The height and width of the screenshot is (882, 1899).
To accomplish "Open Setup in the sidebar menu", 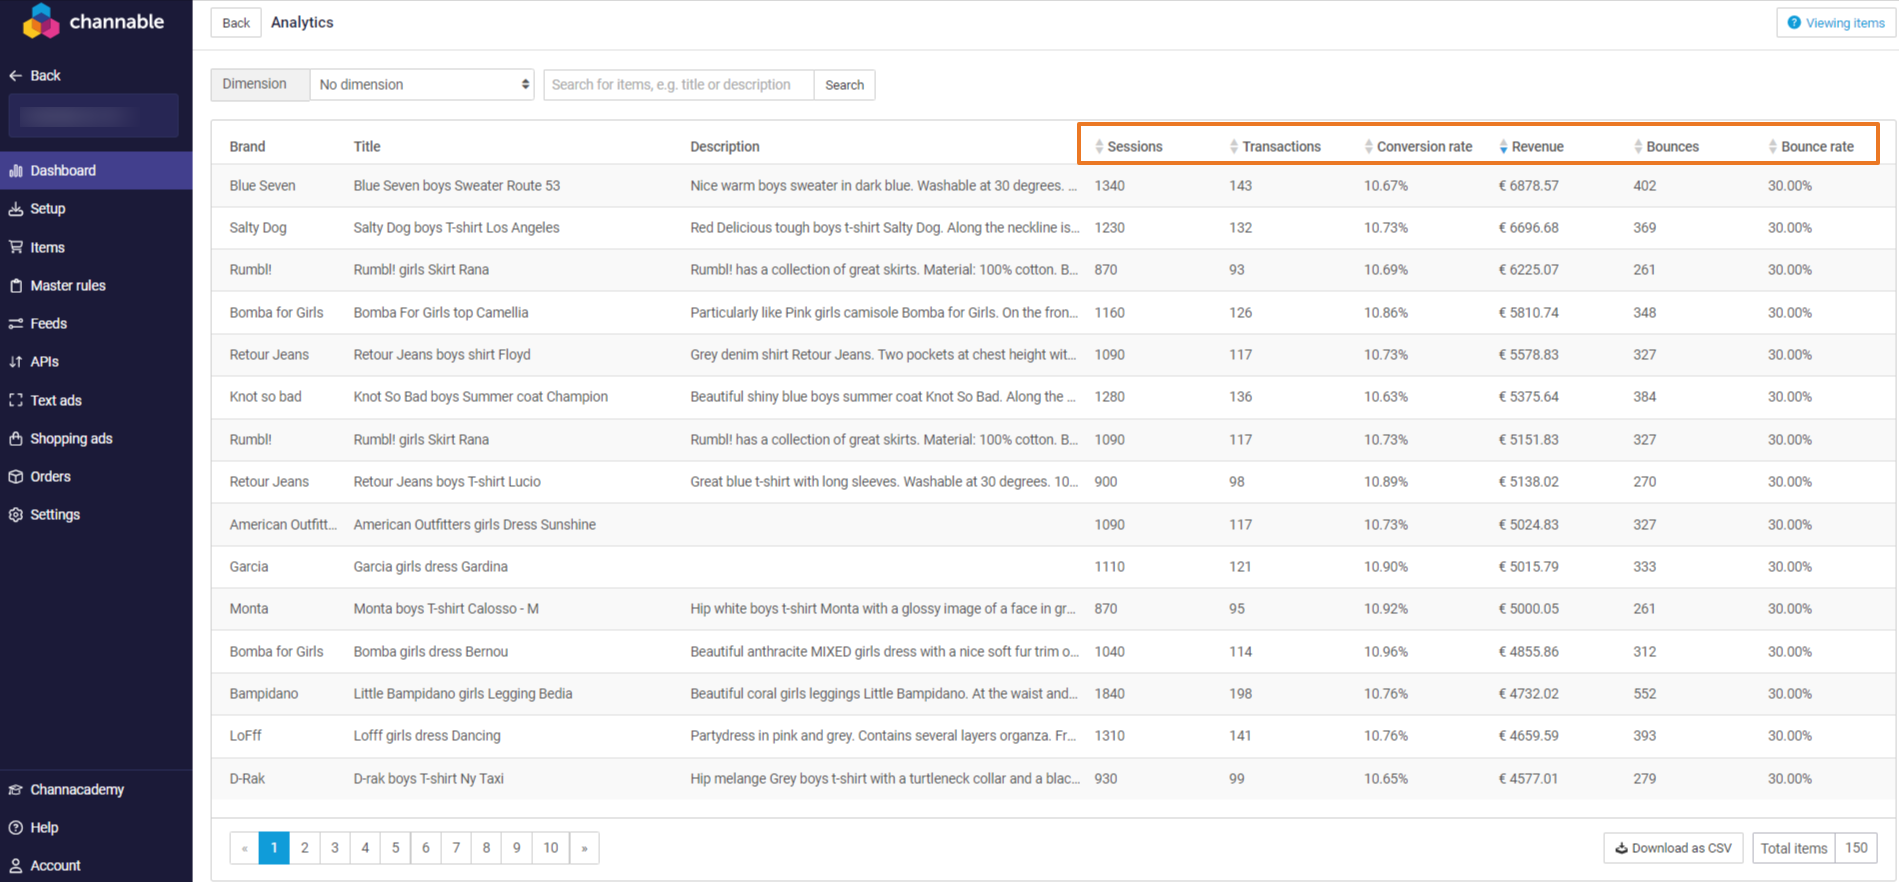I will pyautogui.click(x=48, y=209).
